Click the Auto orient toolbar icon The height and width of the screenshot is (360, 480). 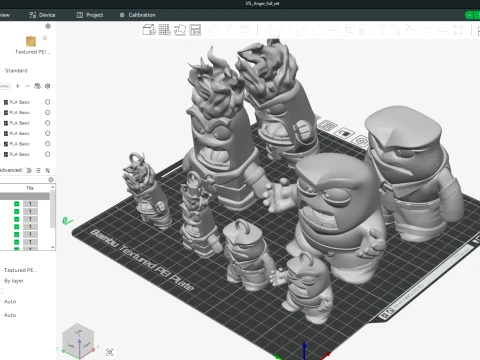coord(180,30)
